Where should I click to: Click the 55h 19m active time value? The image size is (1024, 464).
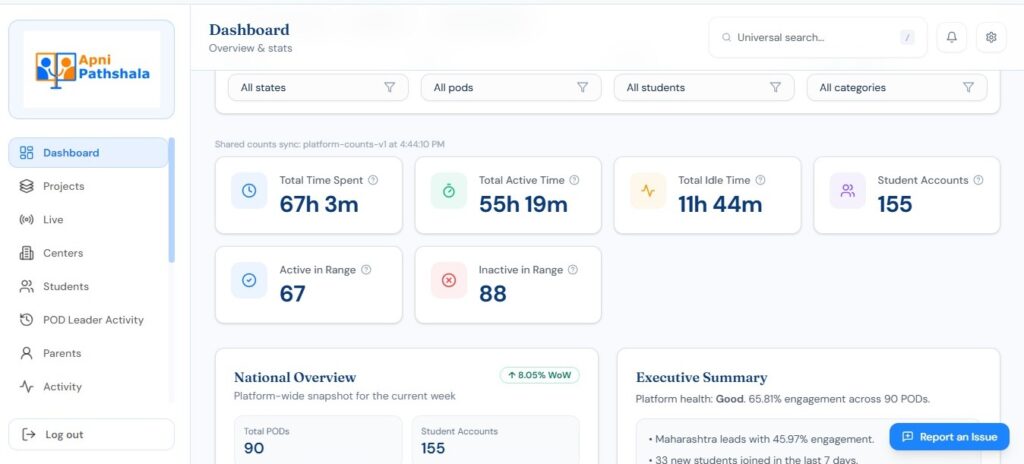(x=523, y=205)
